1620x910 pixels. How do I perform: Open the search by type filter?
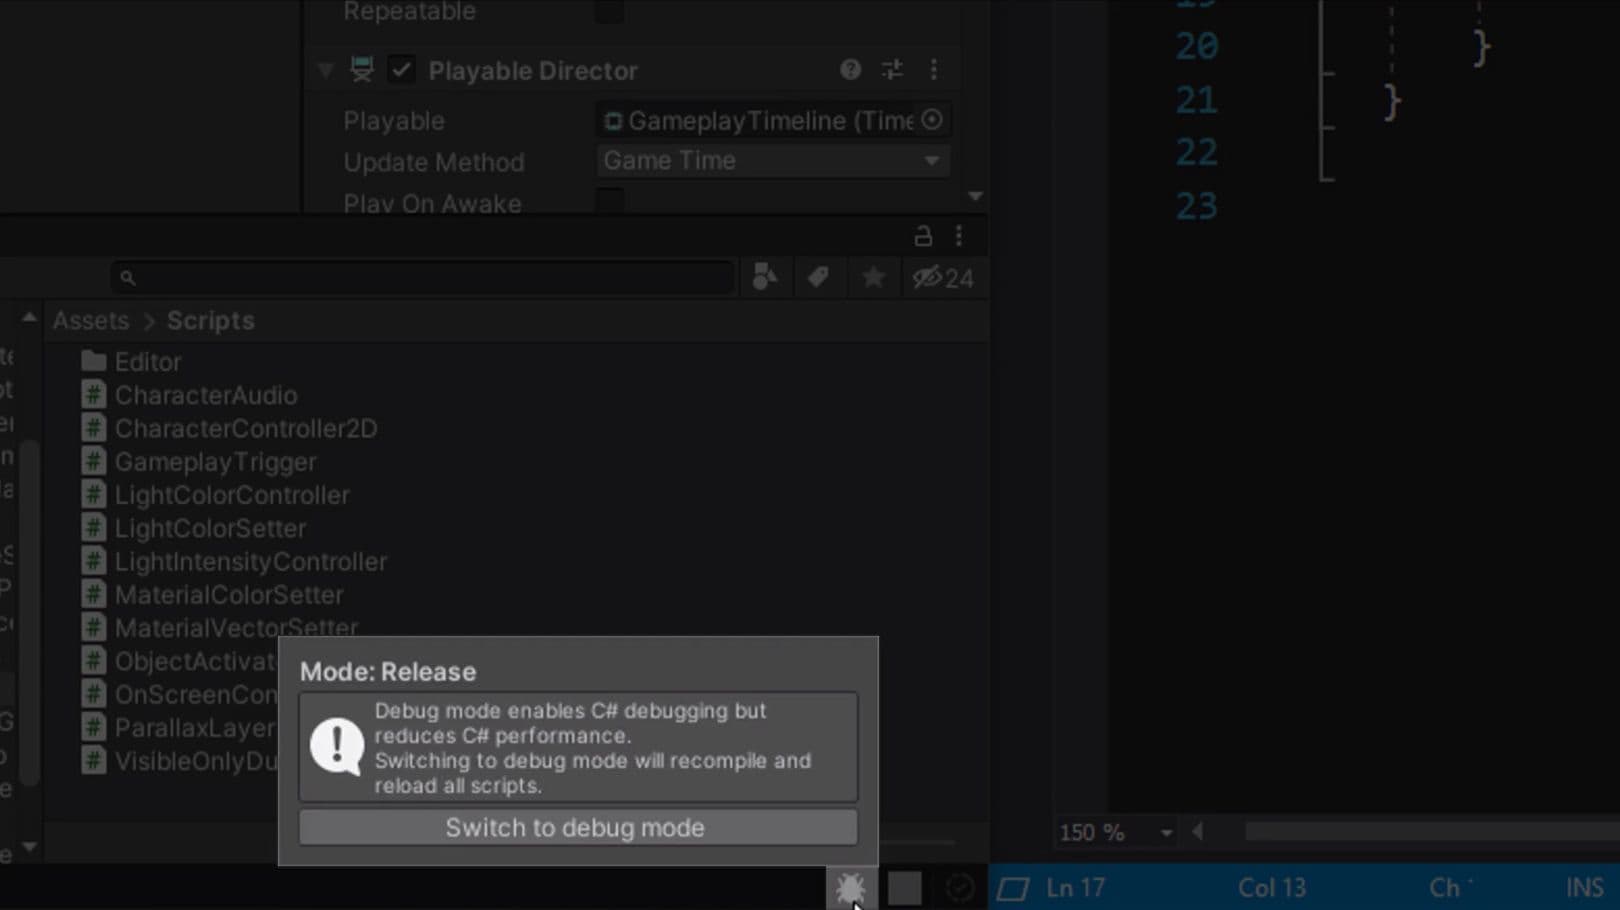(x=765, y=277)
